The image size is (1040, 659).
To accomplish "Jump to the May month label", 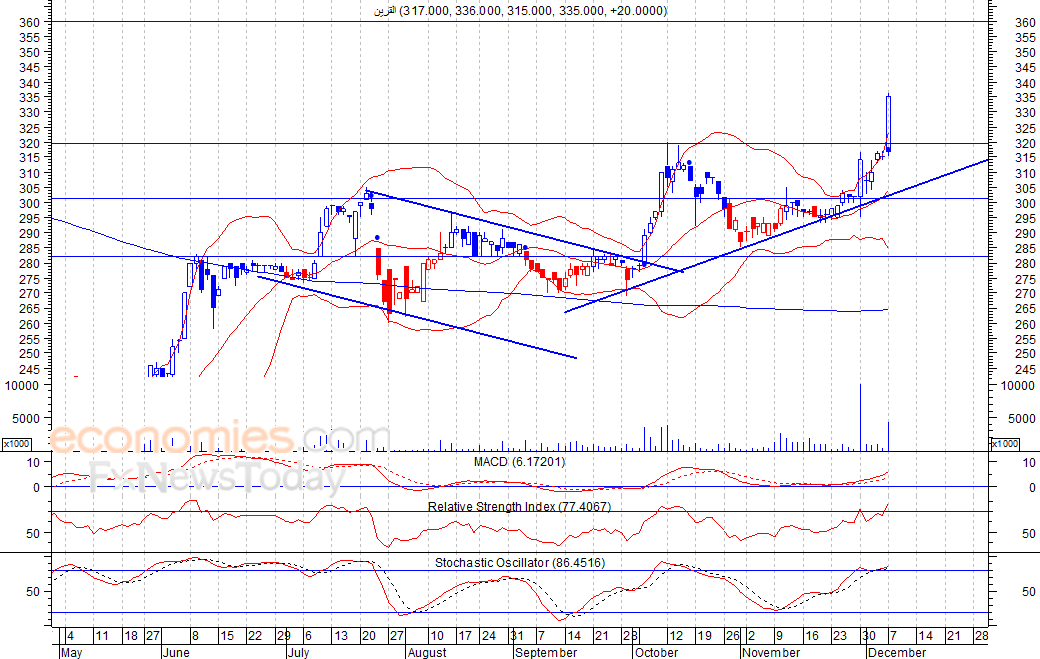I will click(x=71, y=652).
